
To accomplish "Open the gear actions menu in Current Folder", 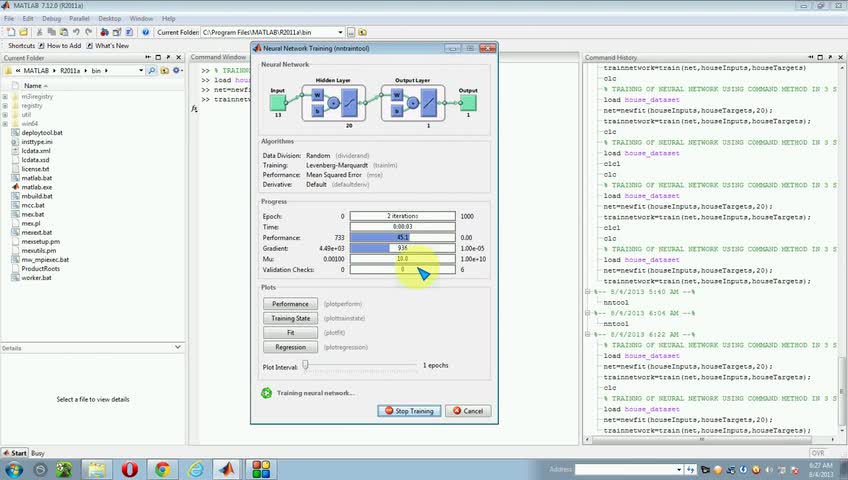I will tap(177, 71).
